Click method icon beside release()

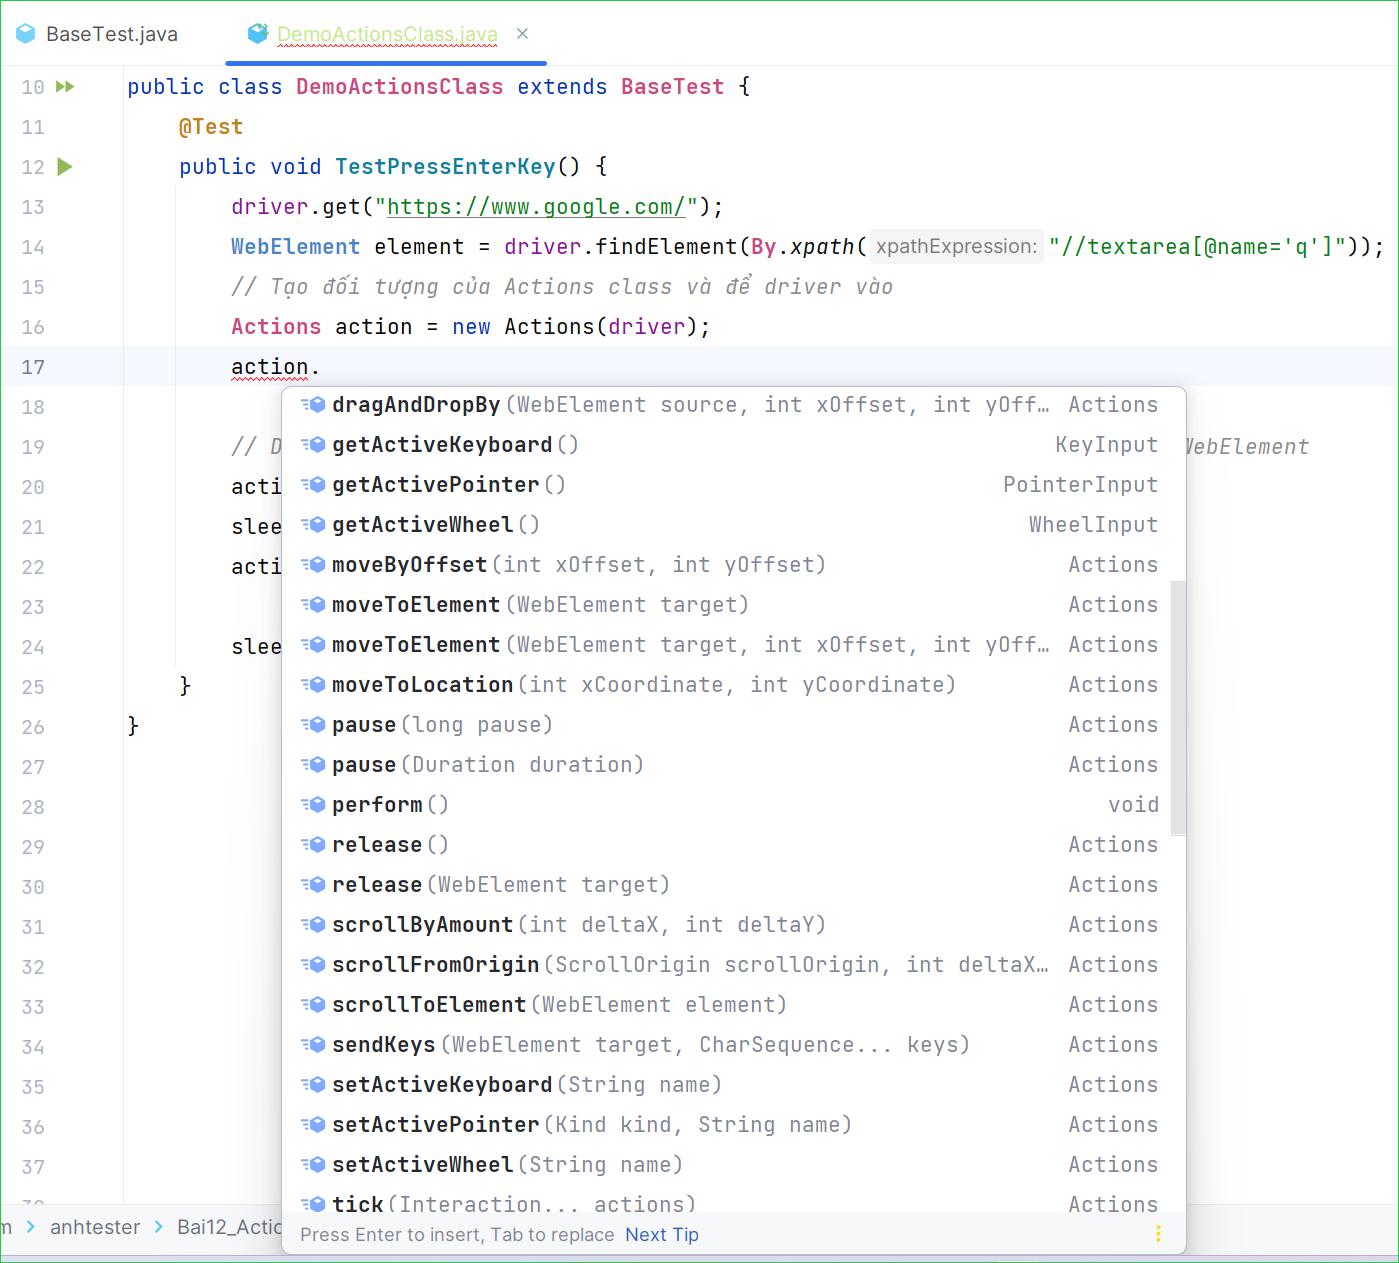point(313,845)
